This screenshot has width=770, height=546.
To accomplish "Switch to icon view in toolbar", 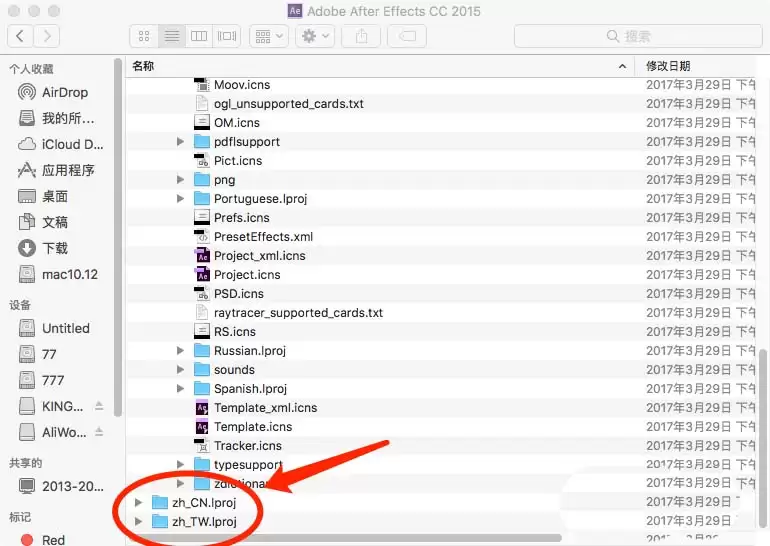I will 144,36.
